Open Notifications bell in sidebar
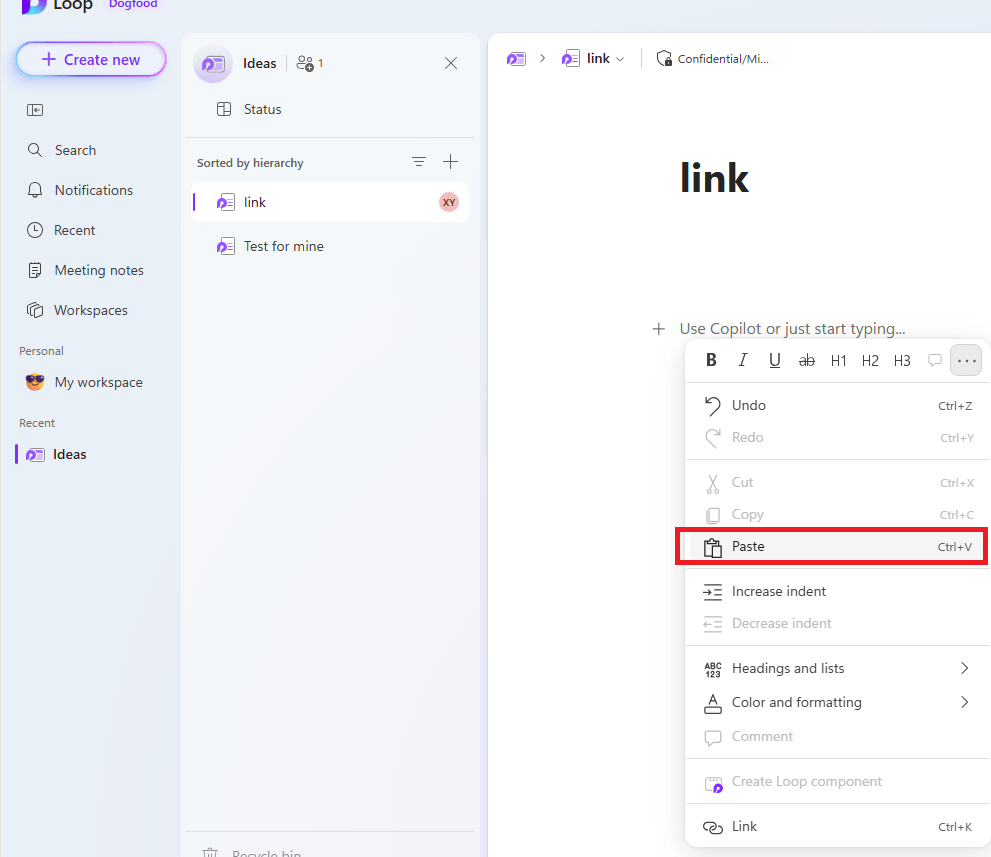 click(x=80, y=190)
